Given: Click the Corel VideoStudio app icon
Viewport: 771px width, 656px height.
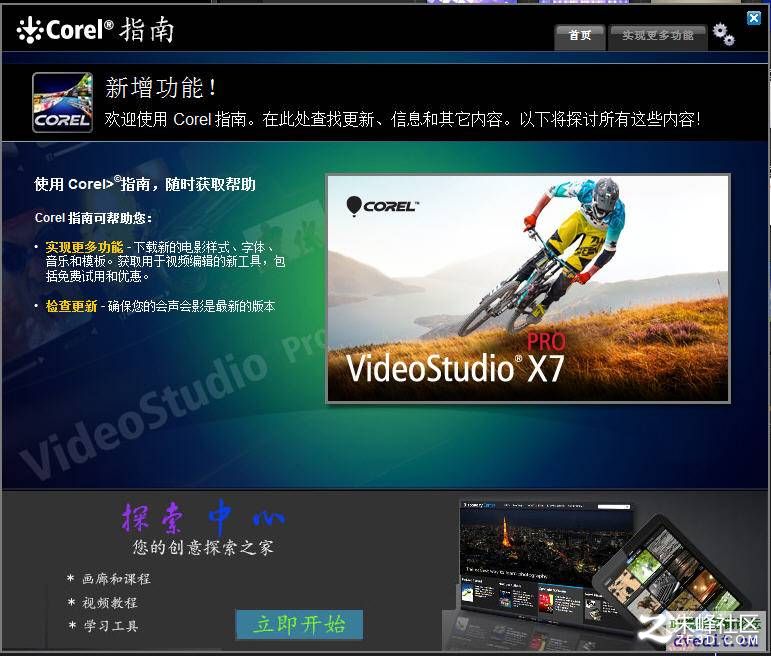Looking at the screenshot, I should coord(62,102).
